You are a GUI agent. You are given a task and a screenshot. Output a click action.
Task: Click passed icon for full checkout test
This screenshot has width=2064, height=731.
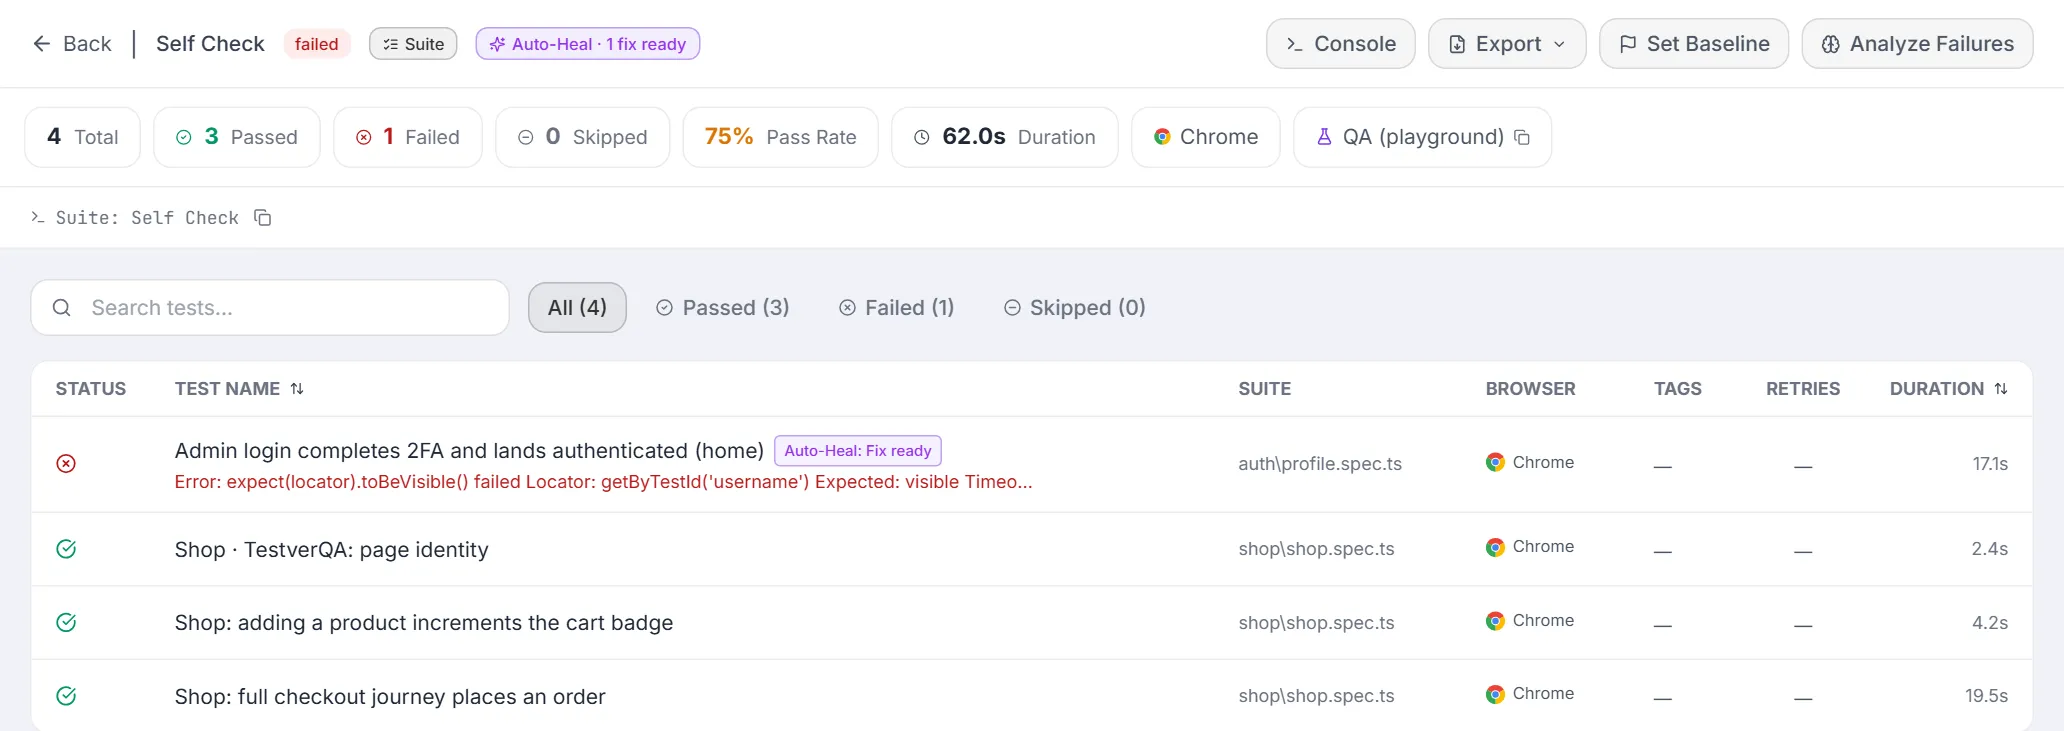[66, 696]
